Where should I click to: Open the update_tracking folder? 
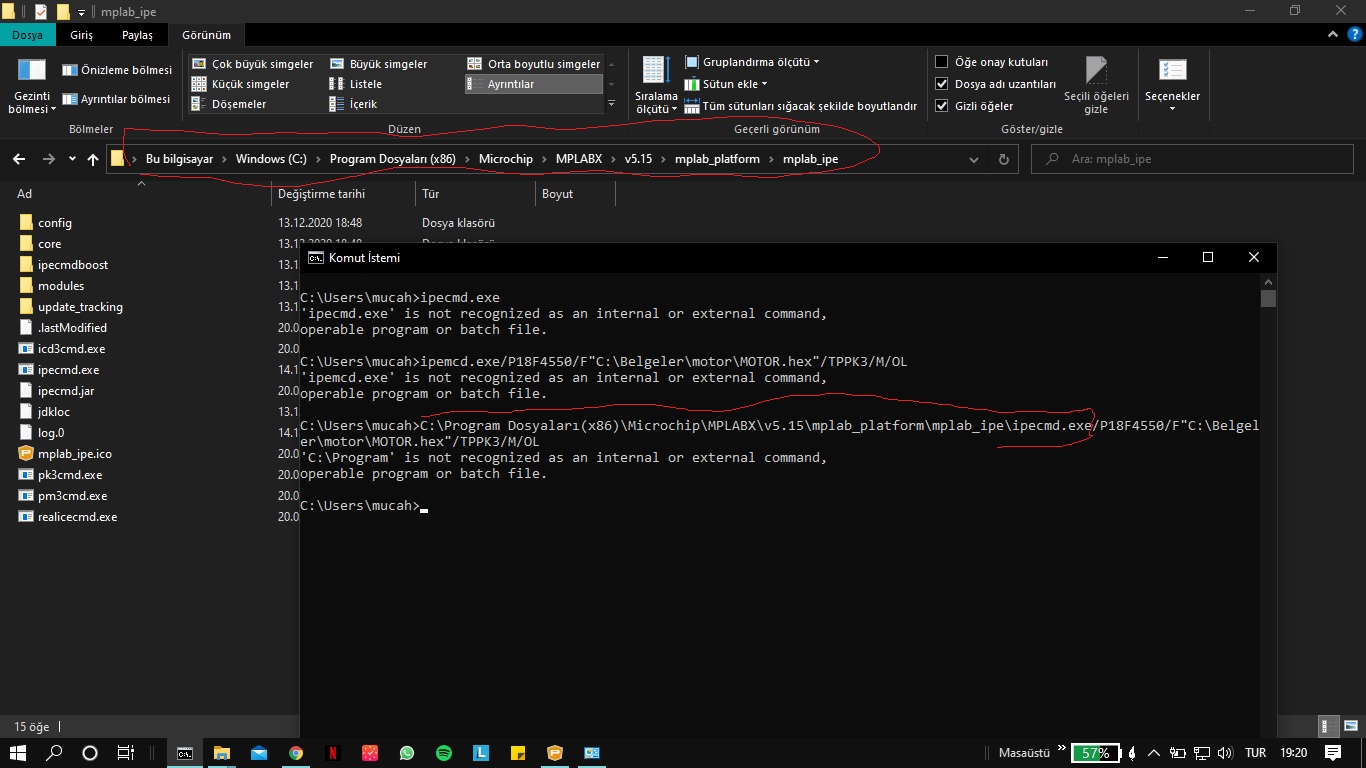point(70,307)
